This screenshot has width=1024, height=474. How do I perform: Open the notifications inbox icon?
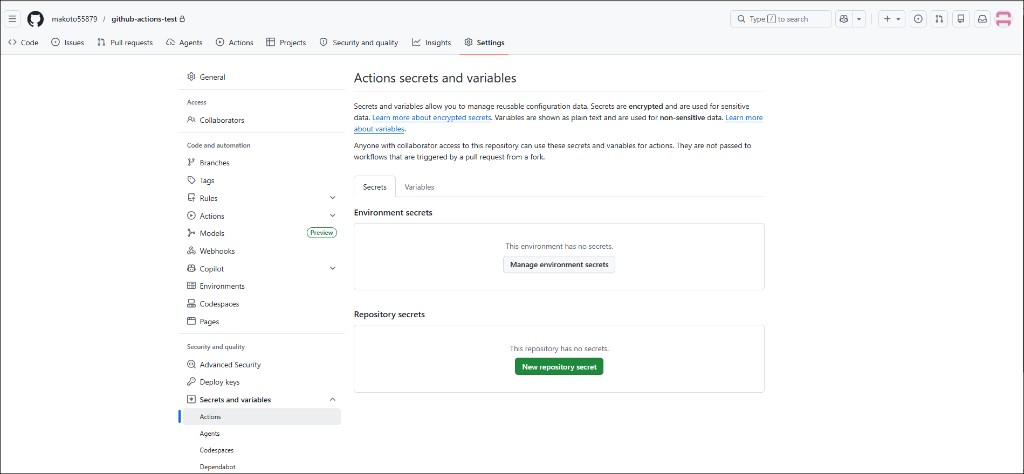982,19
